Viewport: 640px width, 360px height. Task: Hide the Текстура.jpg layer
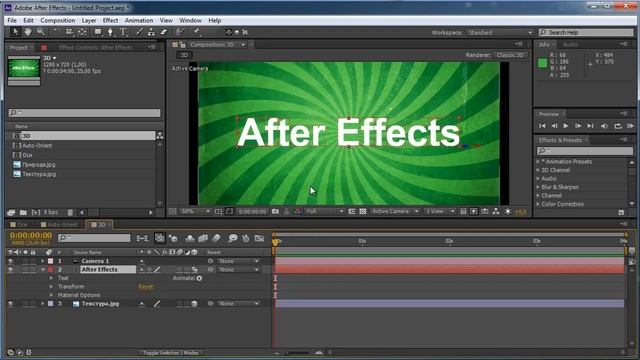coord(11,304)
